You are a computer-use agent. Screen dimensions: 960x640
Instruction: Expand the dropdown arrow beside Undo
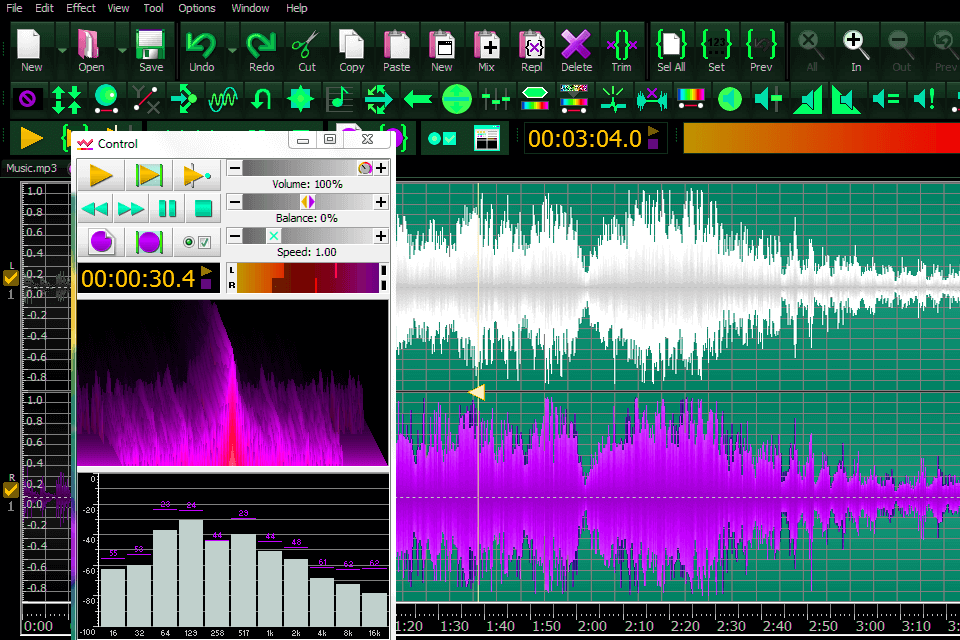point(232,48)
